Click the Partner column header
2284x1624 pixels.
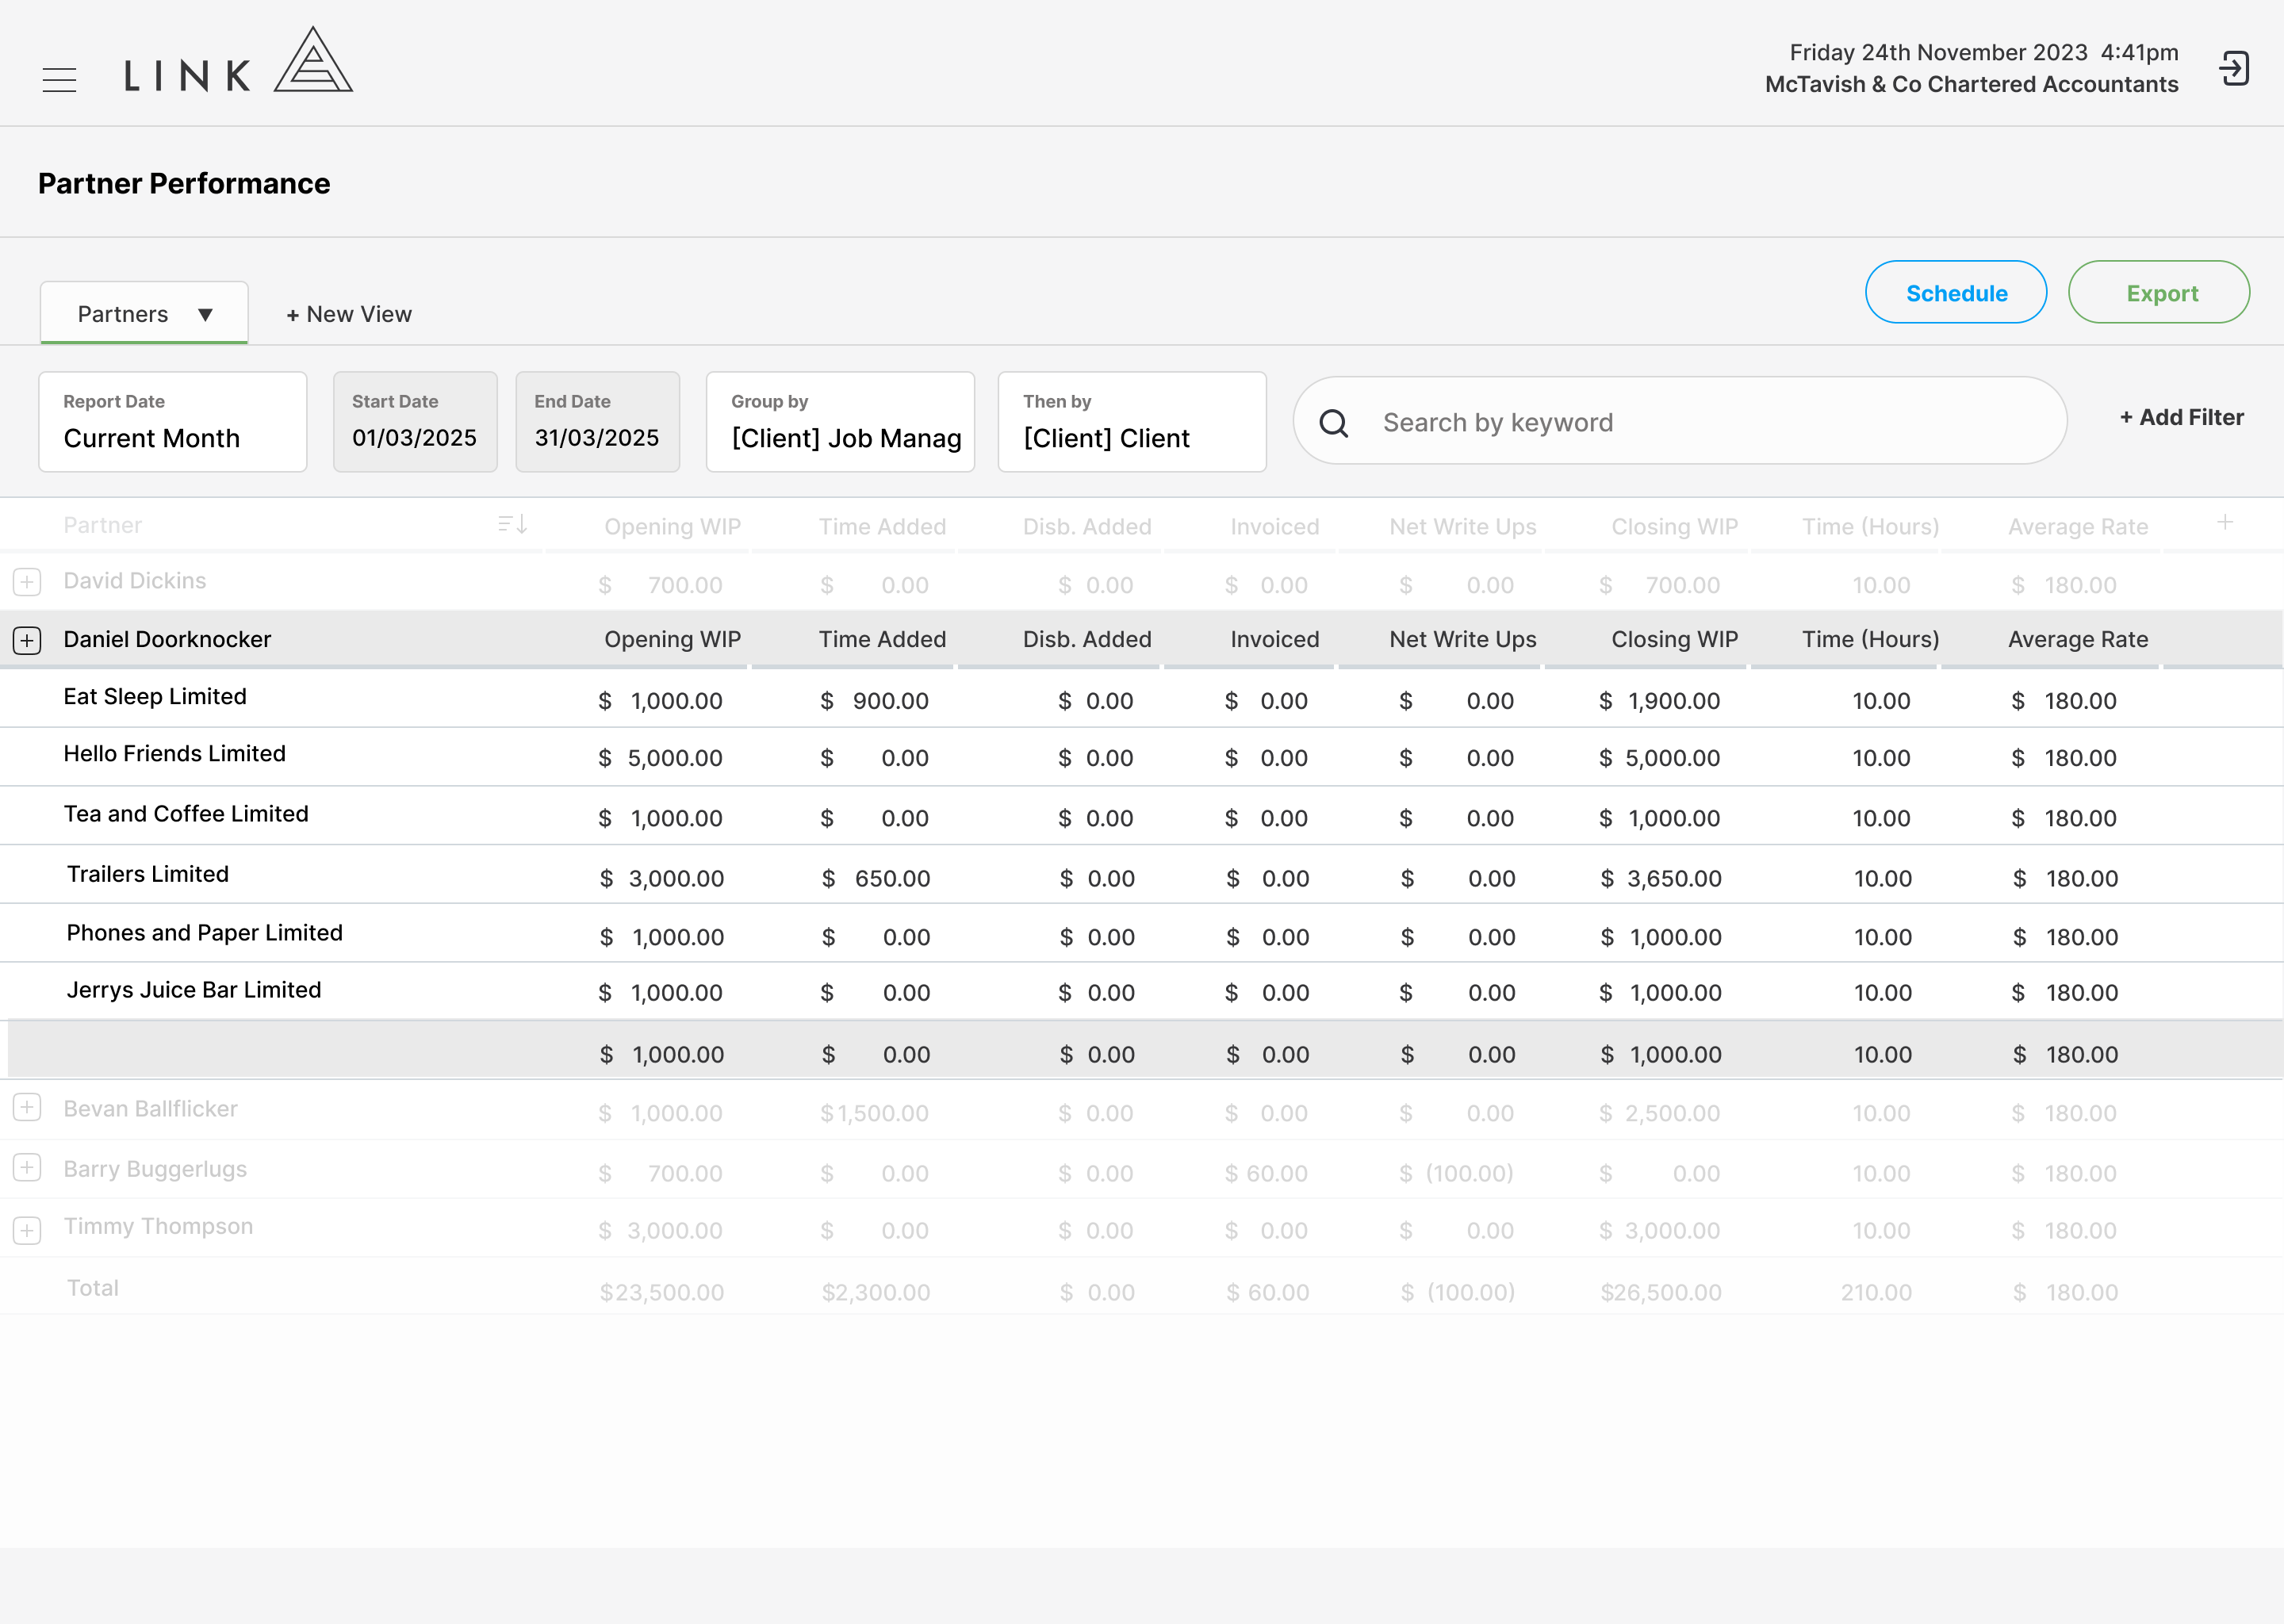coord(103,525)
